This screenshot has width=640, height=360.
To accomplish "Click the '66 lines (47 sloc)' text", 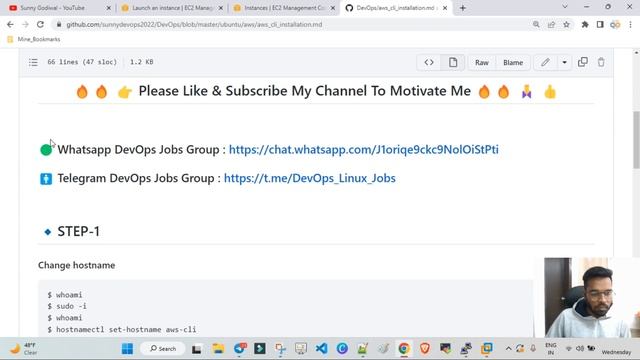I will click(x=82, y=62).
